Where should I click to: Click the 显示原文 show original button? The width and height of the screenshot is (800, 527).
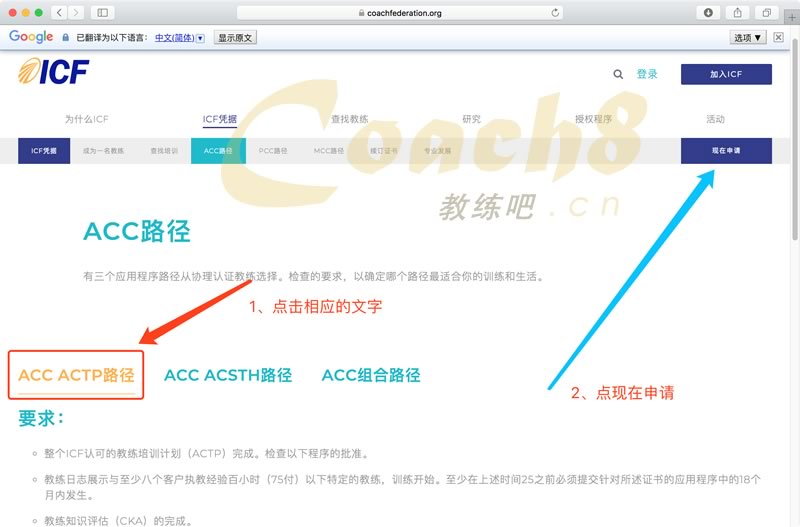click(x=235, y=37)
